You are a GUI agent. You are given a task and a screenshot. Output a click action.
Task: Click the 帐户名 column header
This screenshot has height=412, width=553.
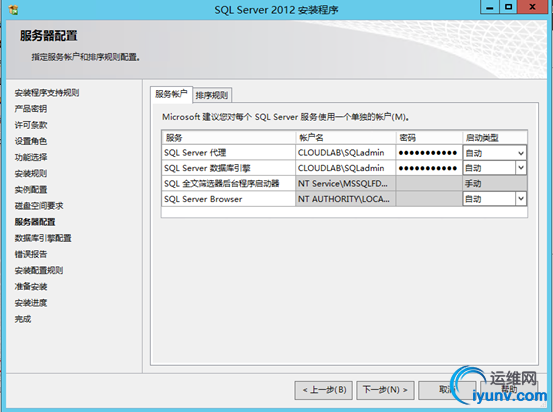[x=345, y=138]
